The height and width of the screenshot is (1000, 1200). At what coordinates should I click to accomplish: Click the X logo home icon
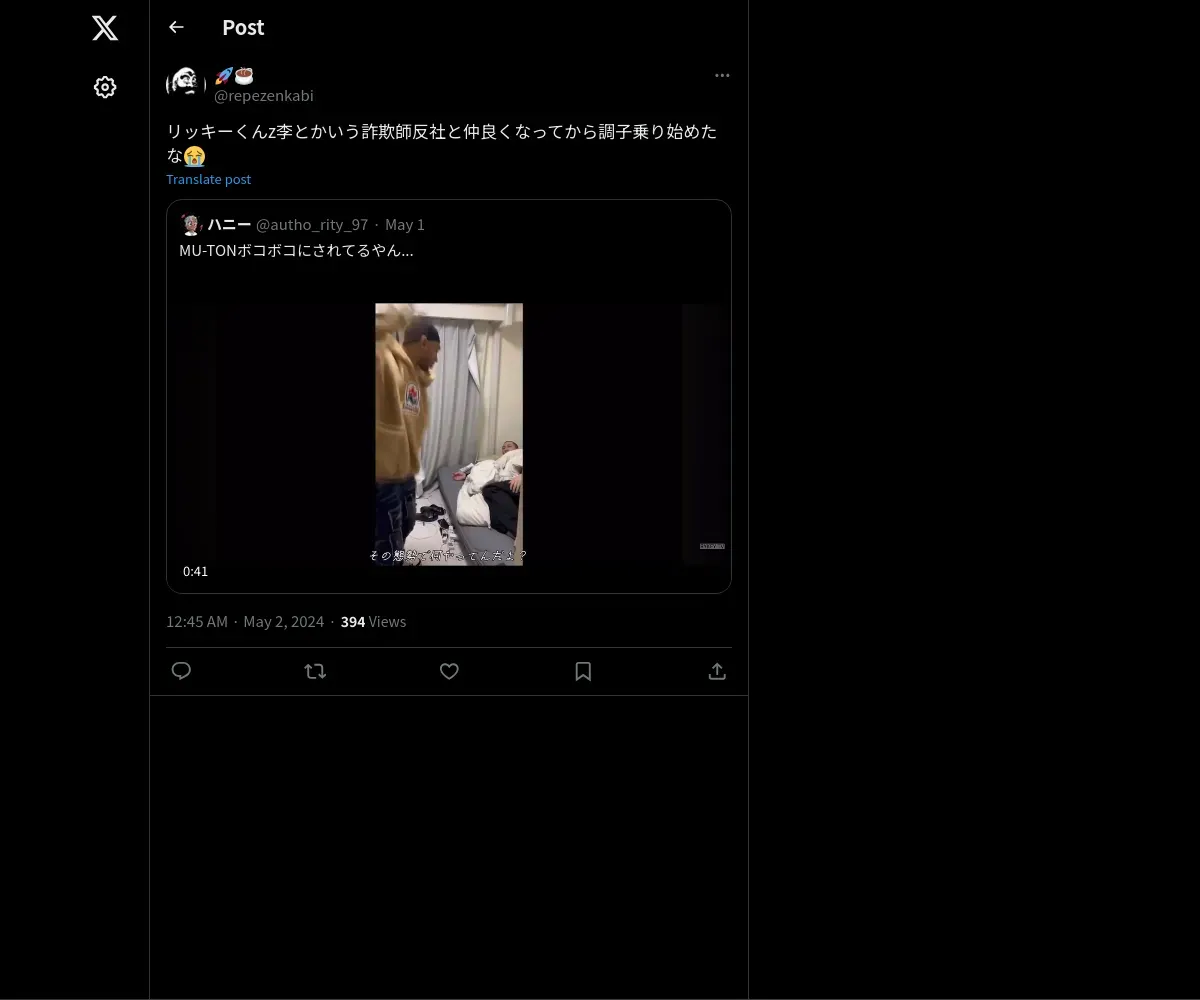pos(105,28)
